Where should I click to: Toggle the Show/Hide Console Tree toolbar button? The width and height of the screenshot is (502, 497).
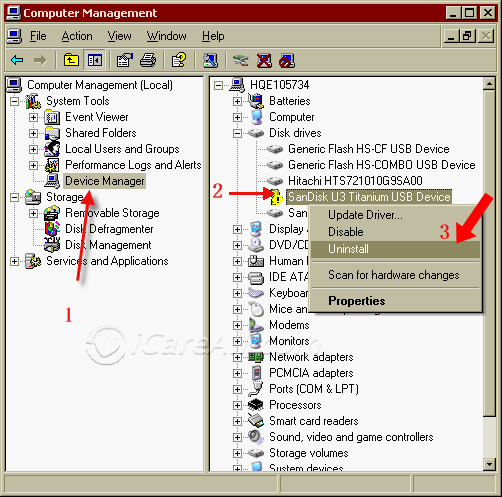[x=95, y=60]
